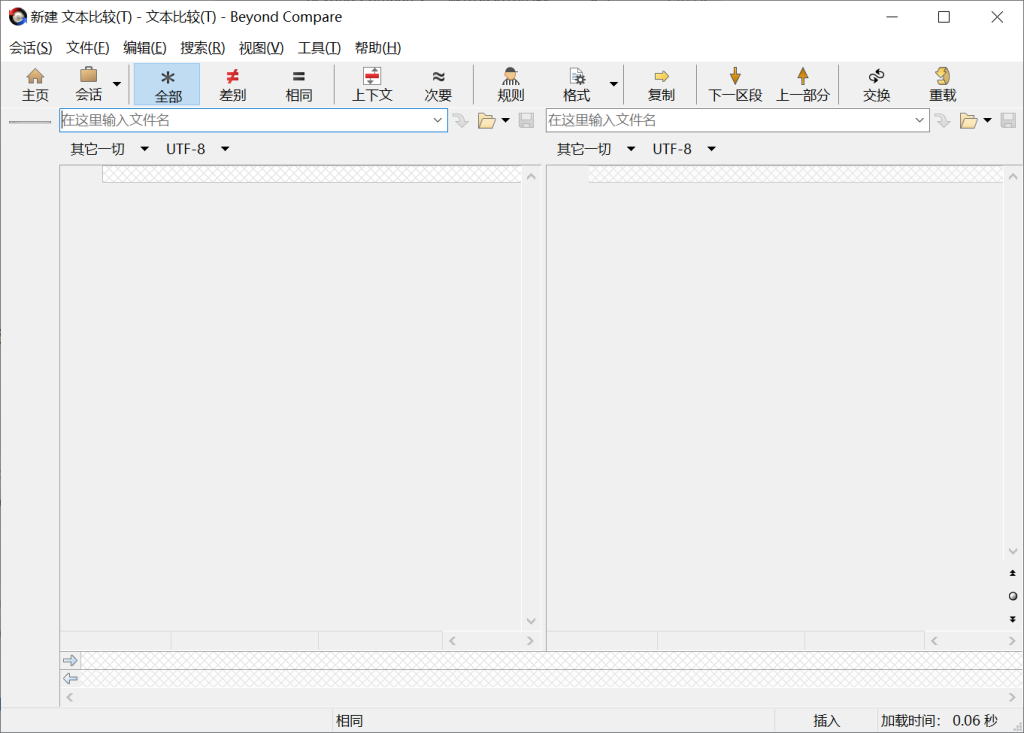Expand the left file name history dropdown

(x=438, y=120)
